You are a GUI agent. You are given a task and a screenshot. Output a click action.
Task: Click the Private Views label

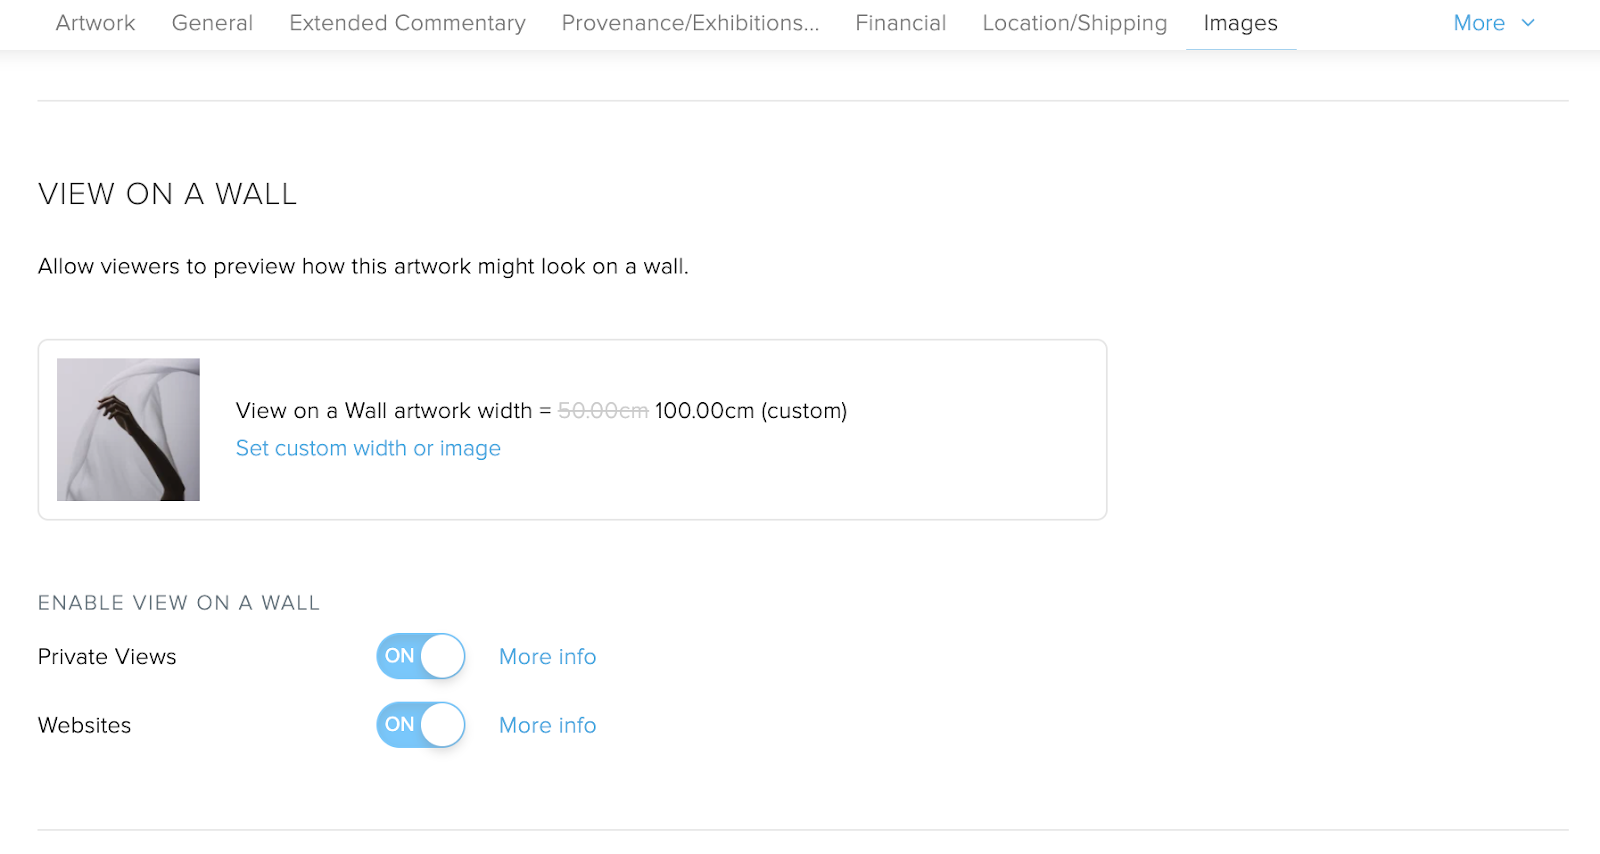tap(107, 657)
